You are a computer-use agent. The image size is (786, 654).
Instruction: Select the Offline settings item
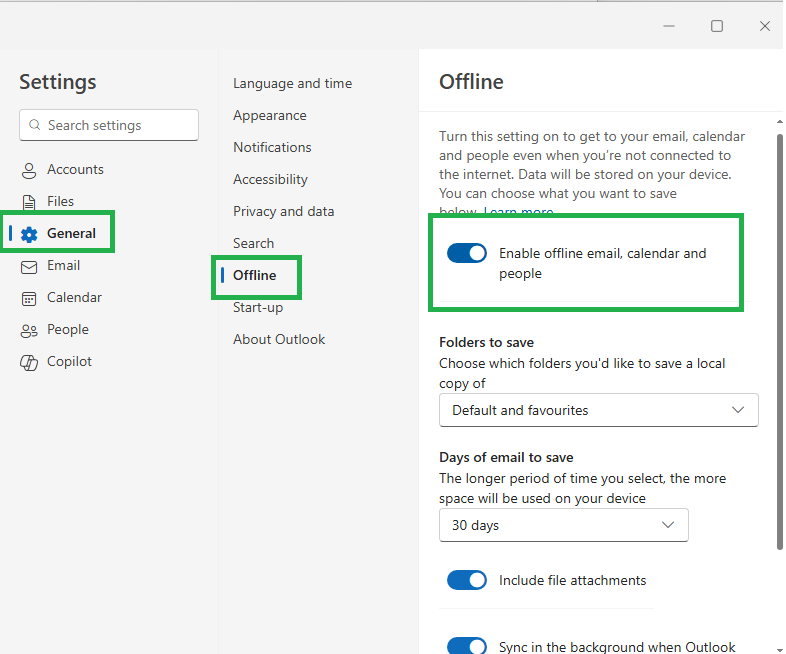point(255,275)
